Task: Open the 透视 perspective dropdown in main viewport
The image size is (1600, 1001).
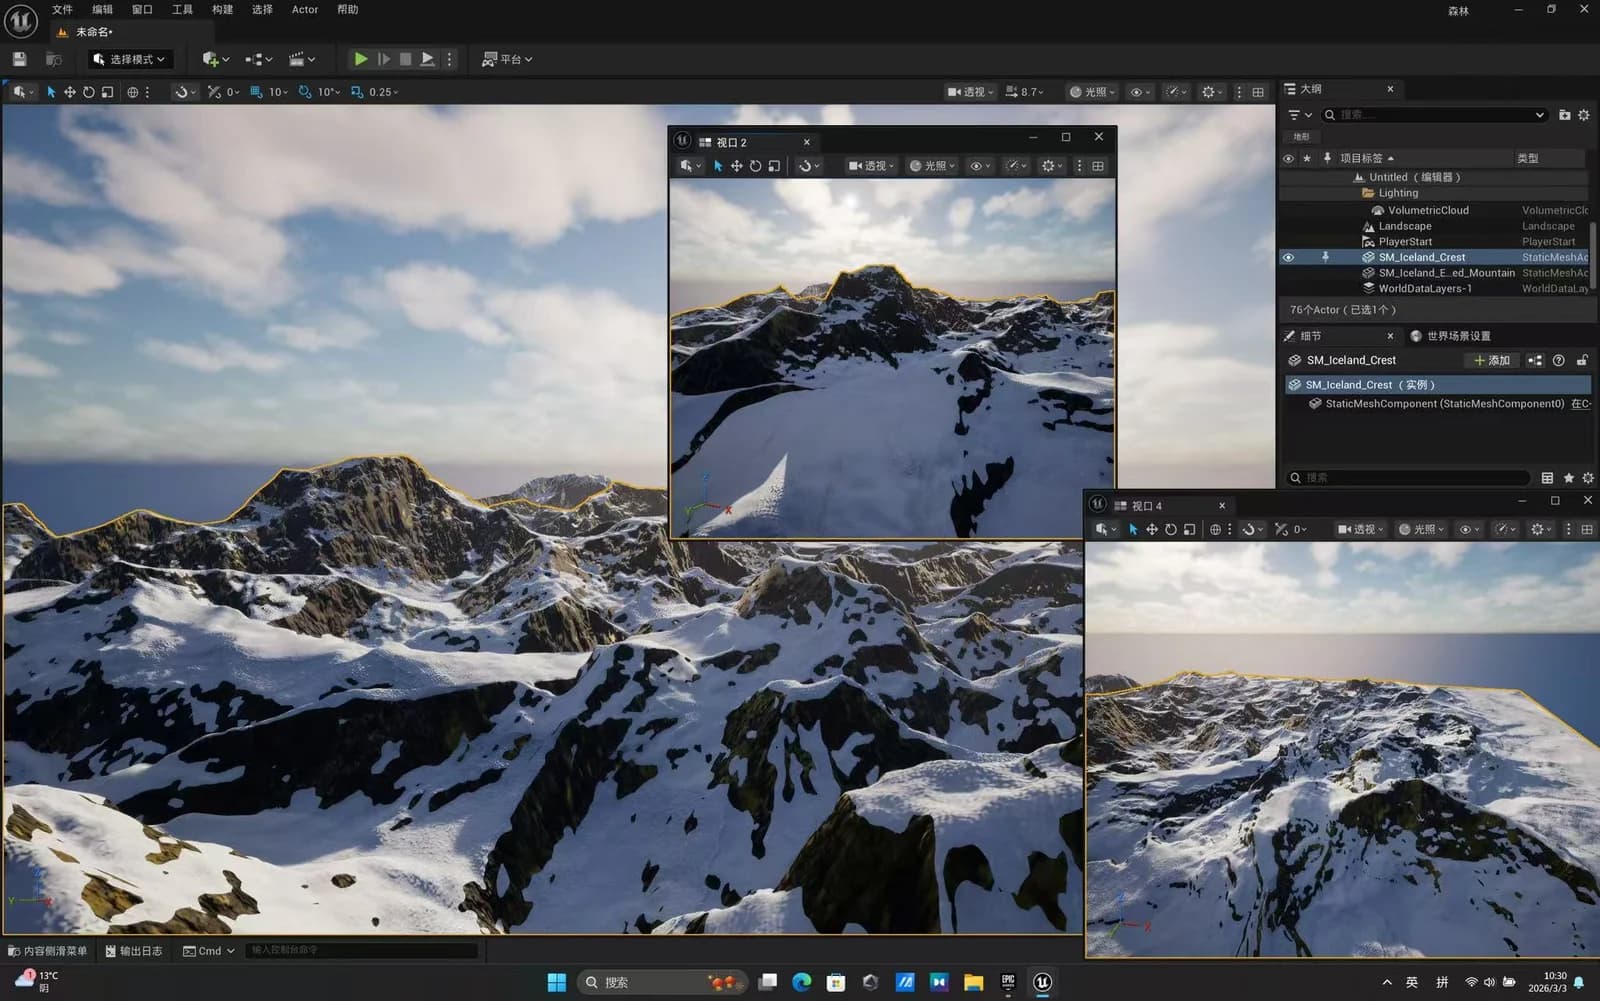Action: click(x=970, y=92)
